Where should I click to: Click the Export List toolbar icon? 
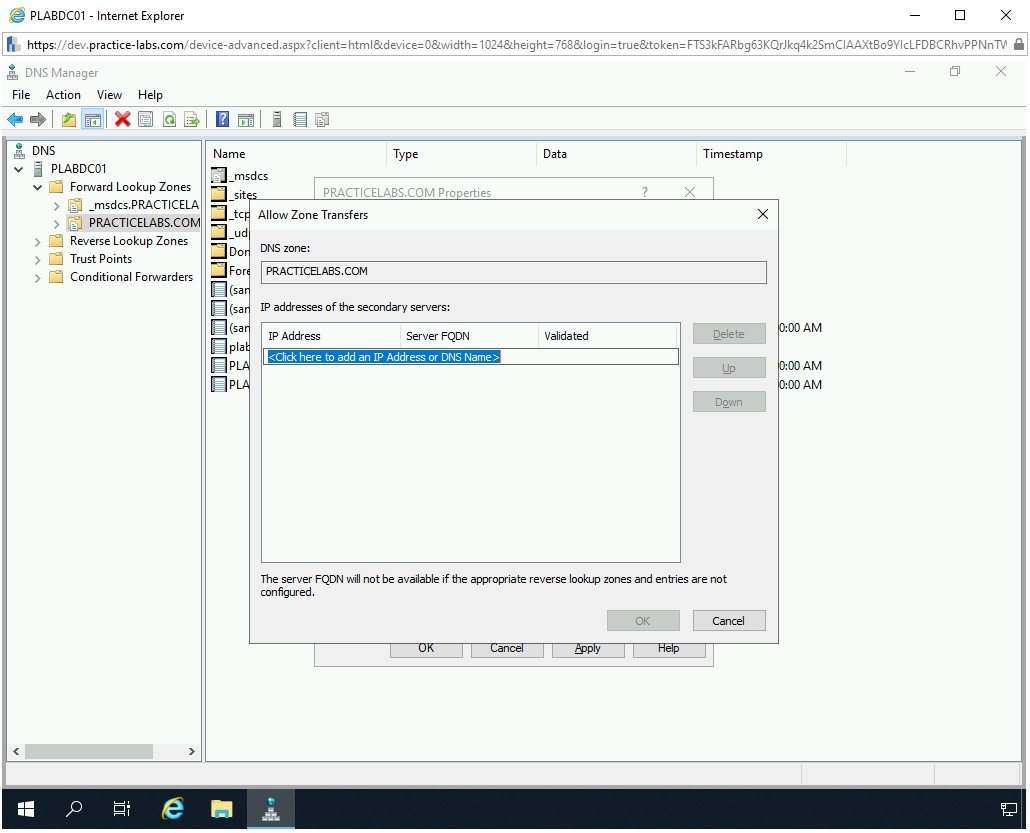pyautogui.click(x=192, y=120)
